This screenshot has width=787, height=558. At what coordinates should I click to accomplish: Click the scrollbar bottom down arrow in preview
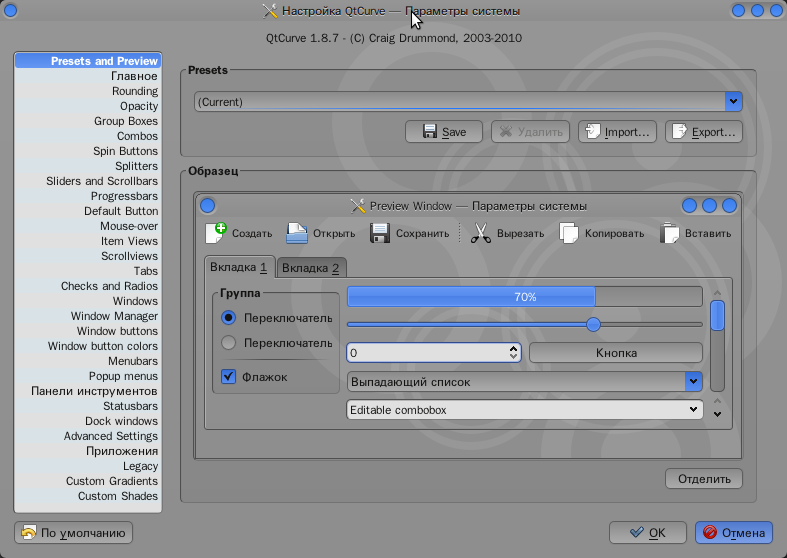coord(717,414)
